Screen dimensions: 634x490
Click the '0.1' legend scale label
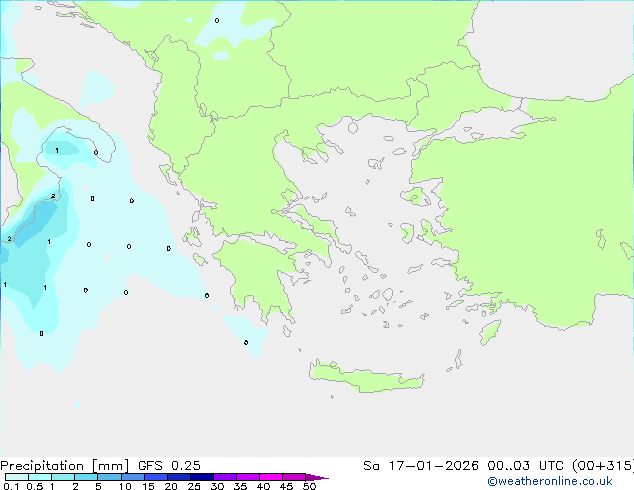(x=11, y=486)
